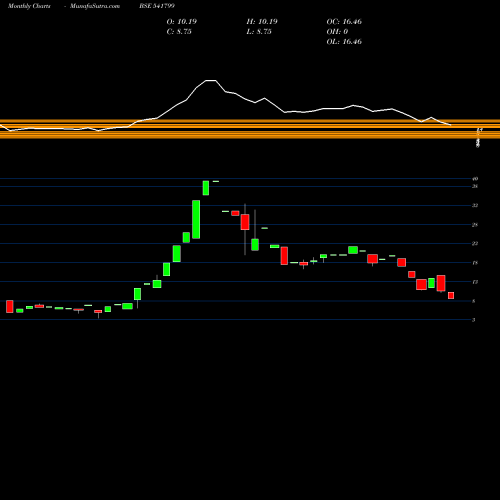Click the 28 price axis label
The width and height of the screenshot is (500, 500).
coord(475,225)
